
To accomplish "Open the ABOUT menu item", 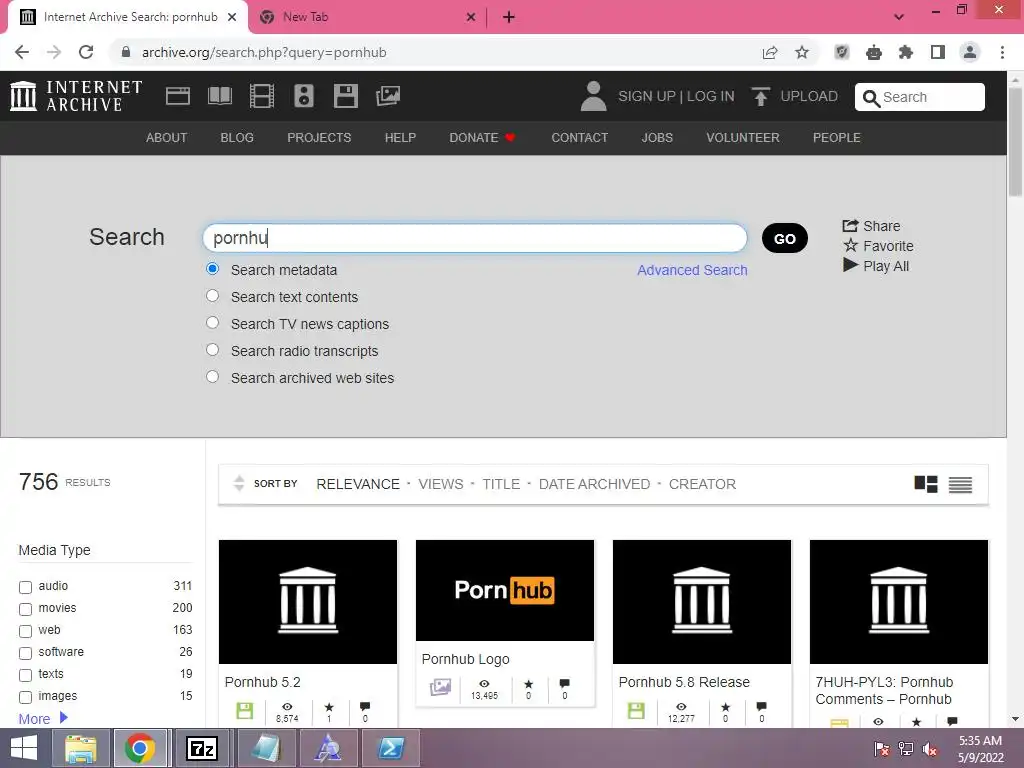I will [167, 138].
